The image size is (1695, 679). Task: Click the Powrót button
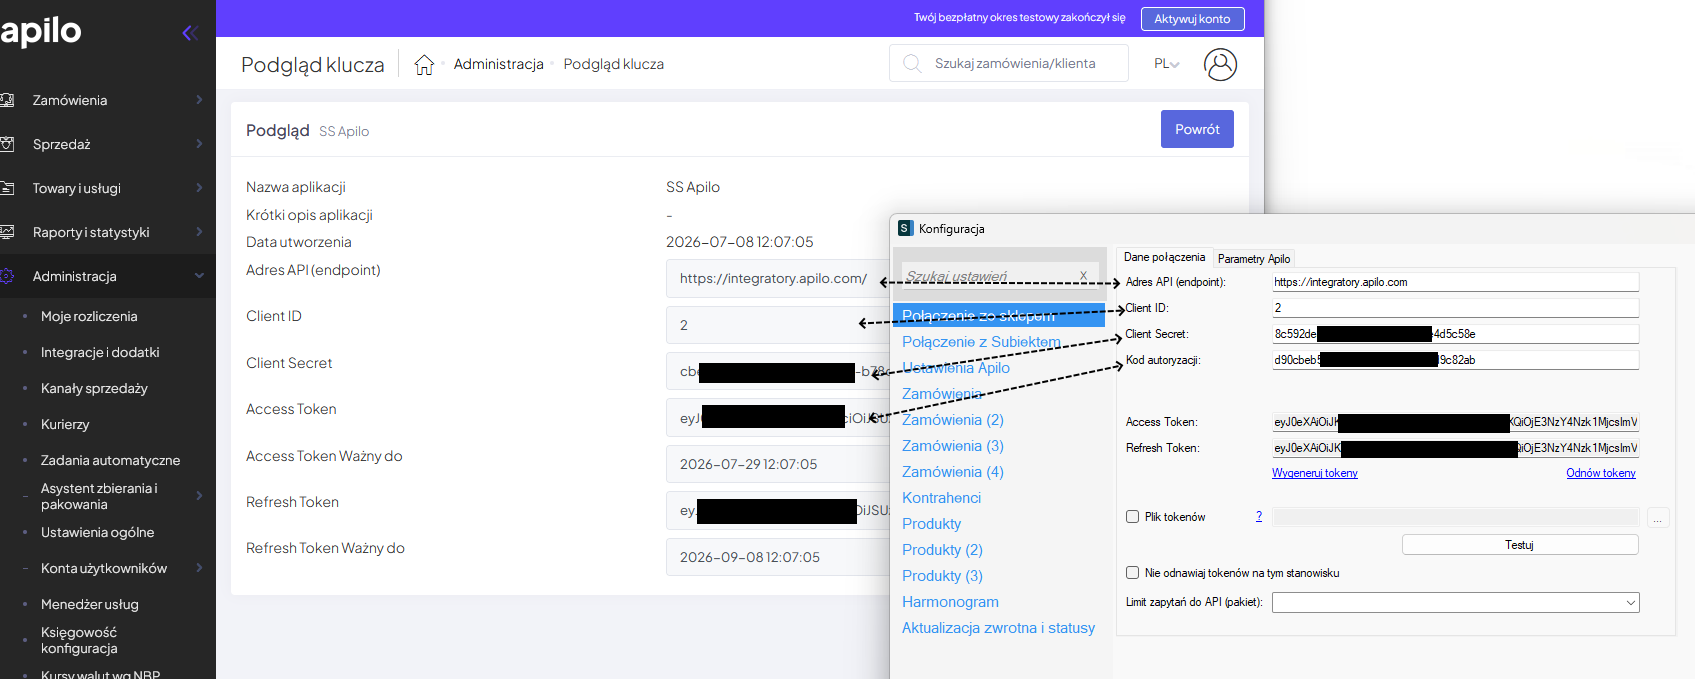coord(1197,129)
